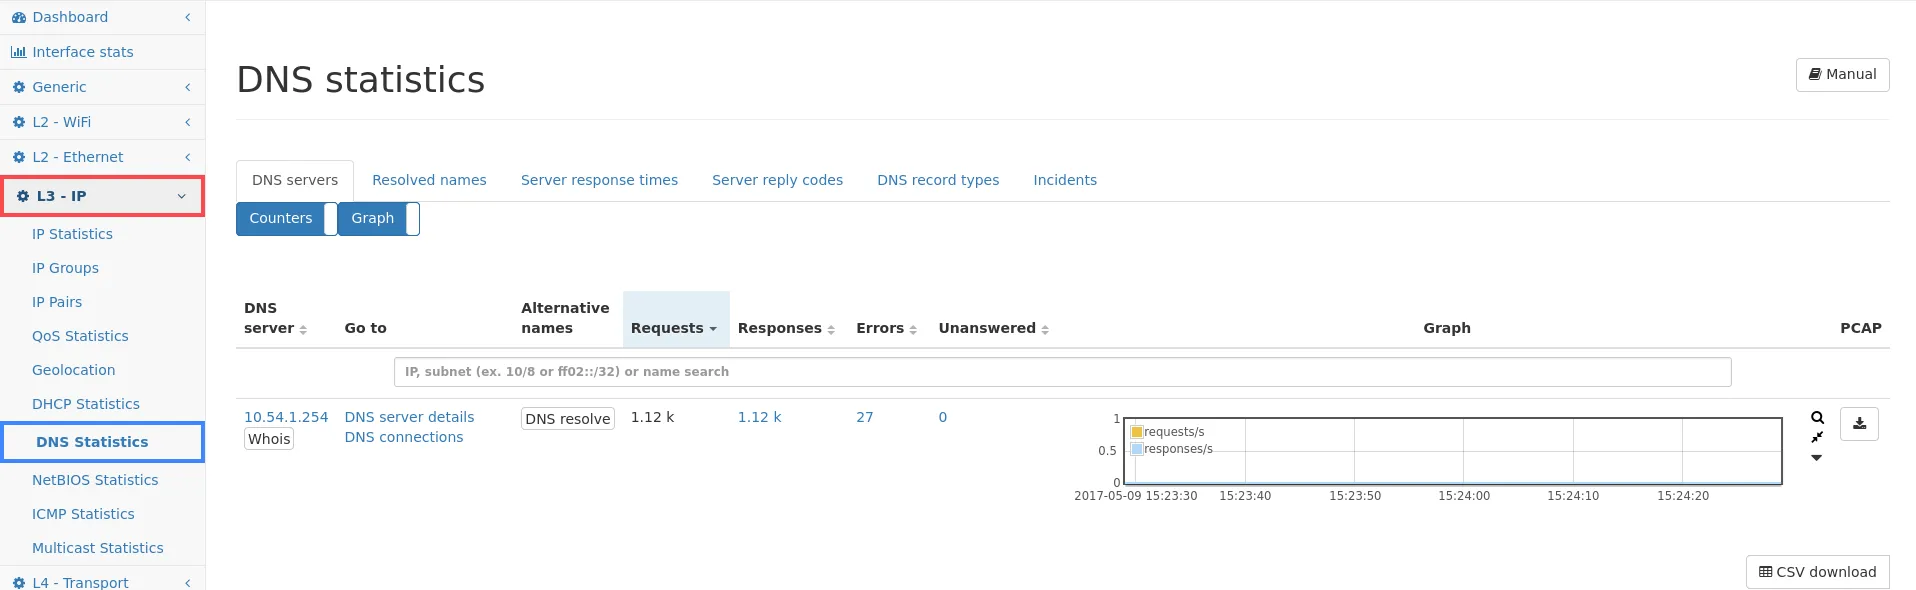Open the 10.54.1.254 server link

tap(286, 417)
